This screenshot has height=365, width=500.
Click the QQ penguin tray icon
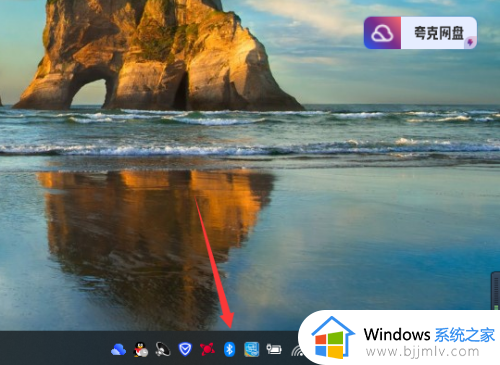pos(141,350)
